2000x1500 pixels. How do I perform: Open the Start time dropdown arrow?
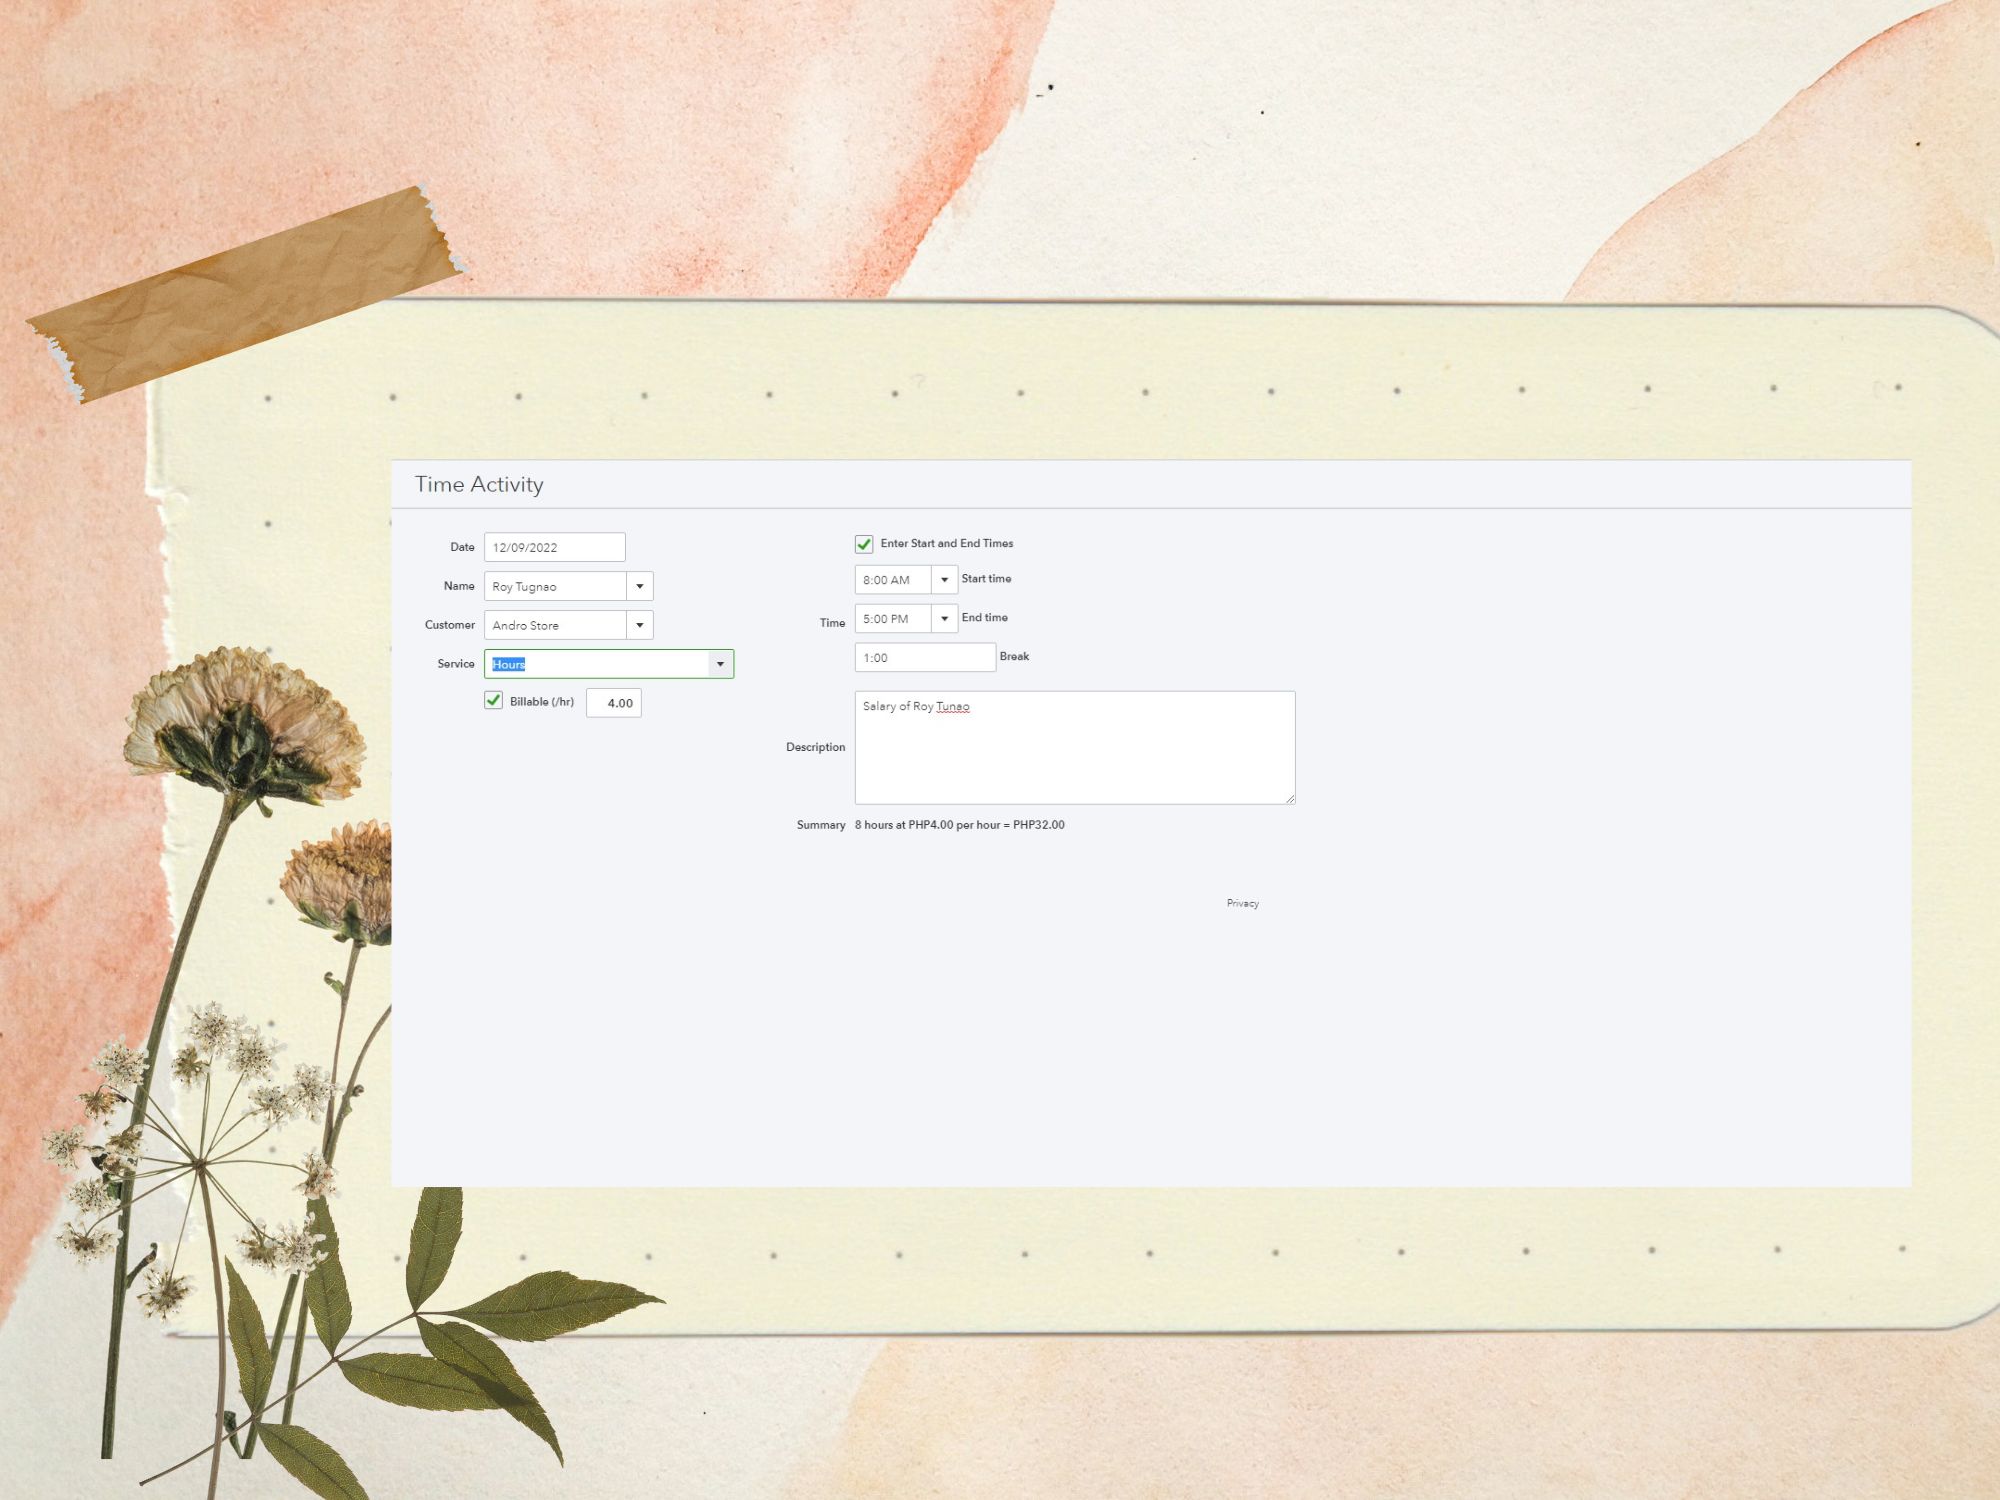pos(944,580)
